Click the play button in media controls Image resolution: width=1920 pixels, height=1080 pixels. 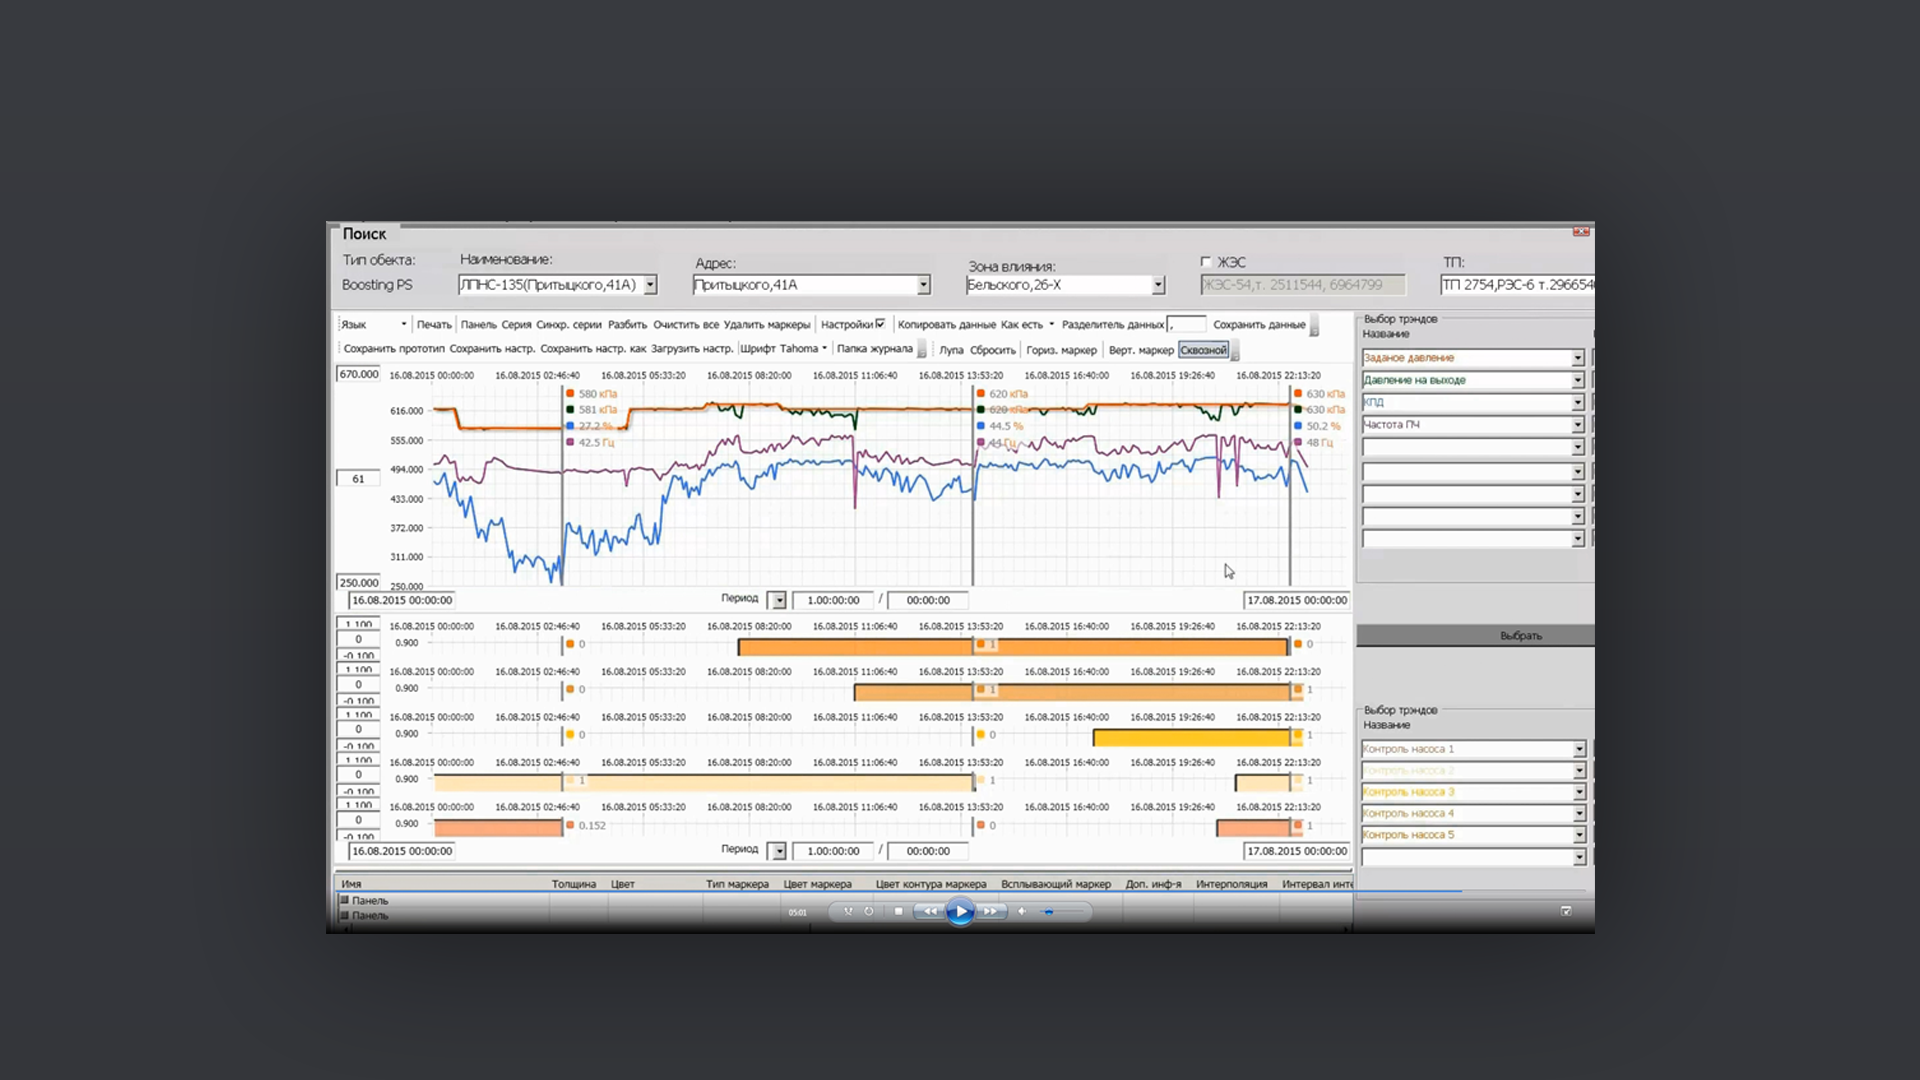pyautogui.click(x=960, y=911)
